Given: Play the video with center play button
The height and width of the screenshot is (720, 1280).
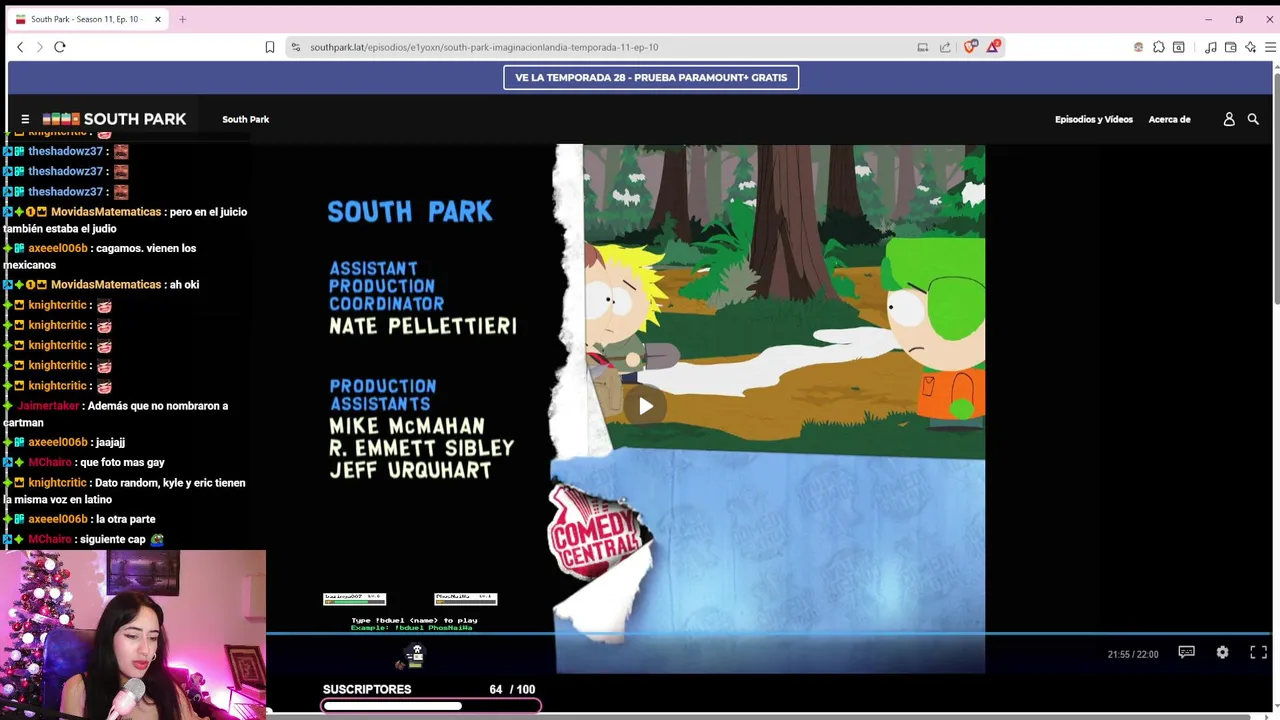Looking at the screenshot, I should (x=646, y=406).
